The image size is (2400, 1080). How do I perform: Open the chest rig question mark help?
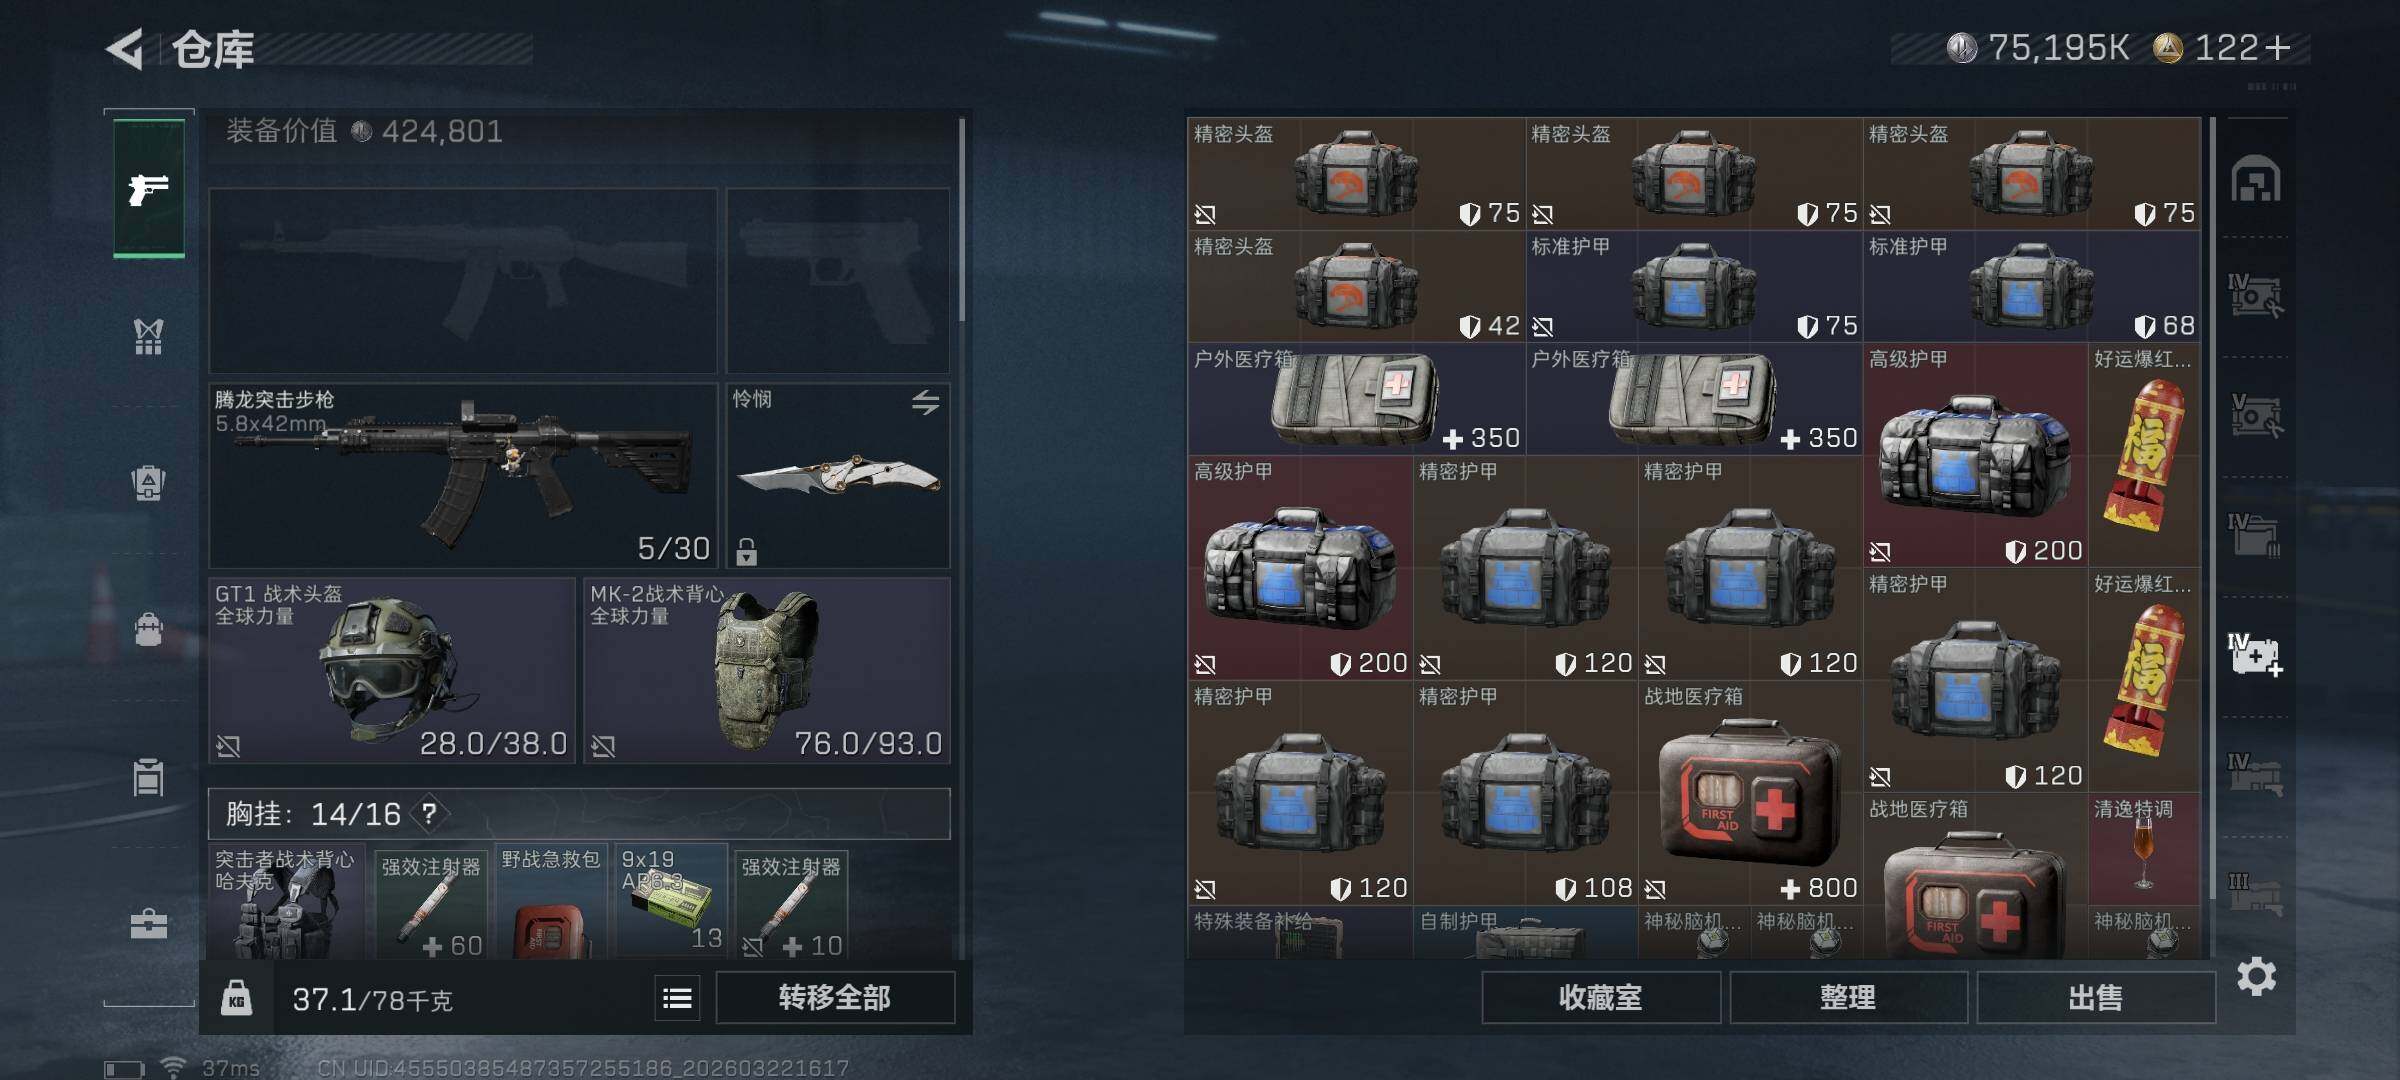[x=429, y=813]
